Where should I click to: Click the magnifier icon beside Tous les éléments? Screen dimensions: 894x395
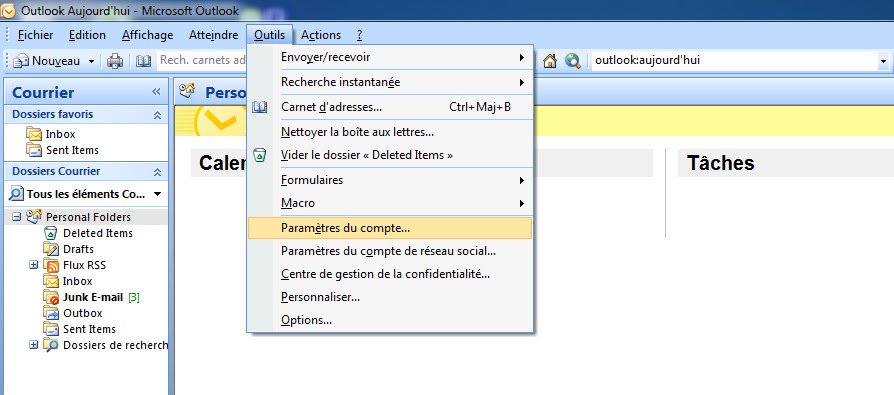click(x=16, y=194)
